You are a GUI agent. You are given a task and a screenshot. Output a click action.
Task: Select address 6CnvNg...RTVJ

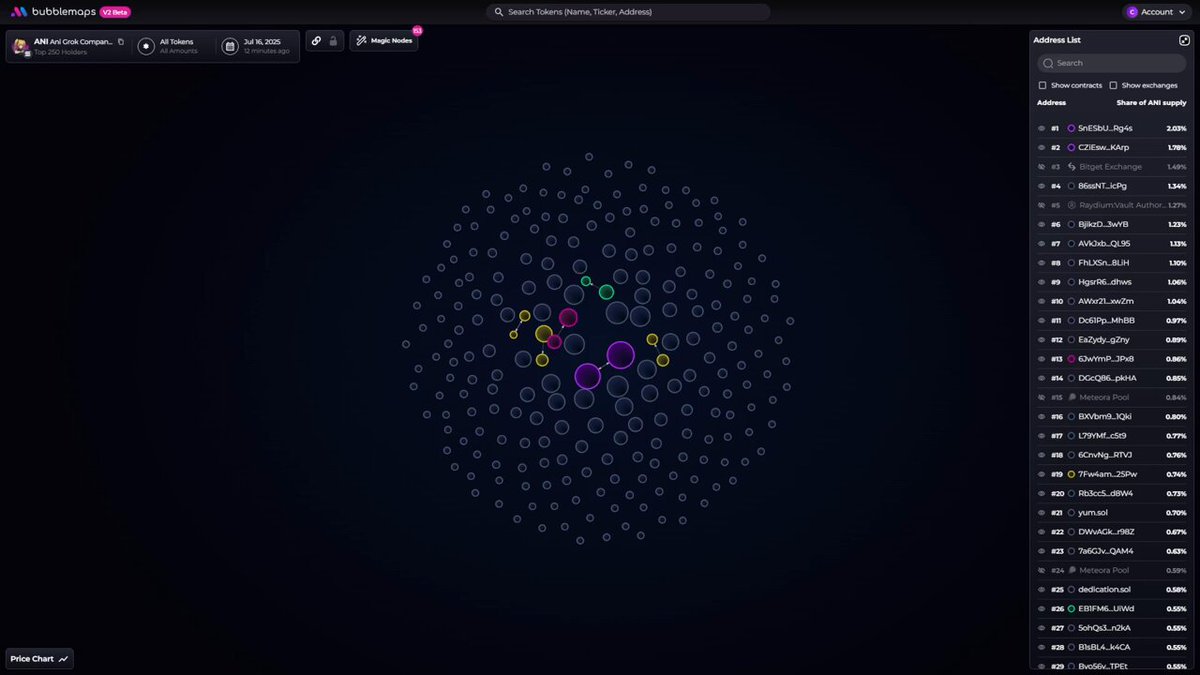pos(1106,454)
